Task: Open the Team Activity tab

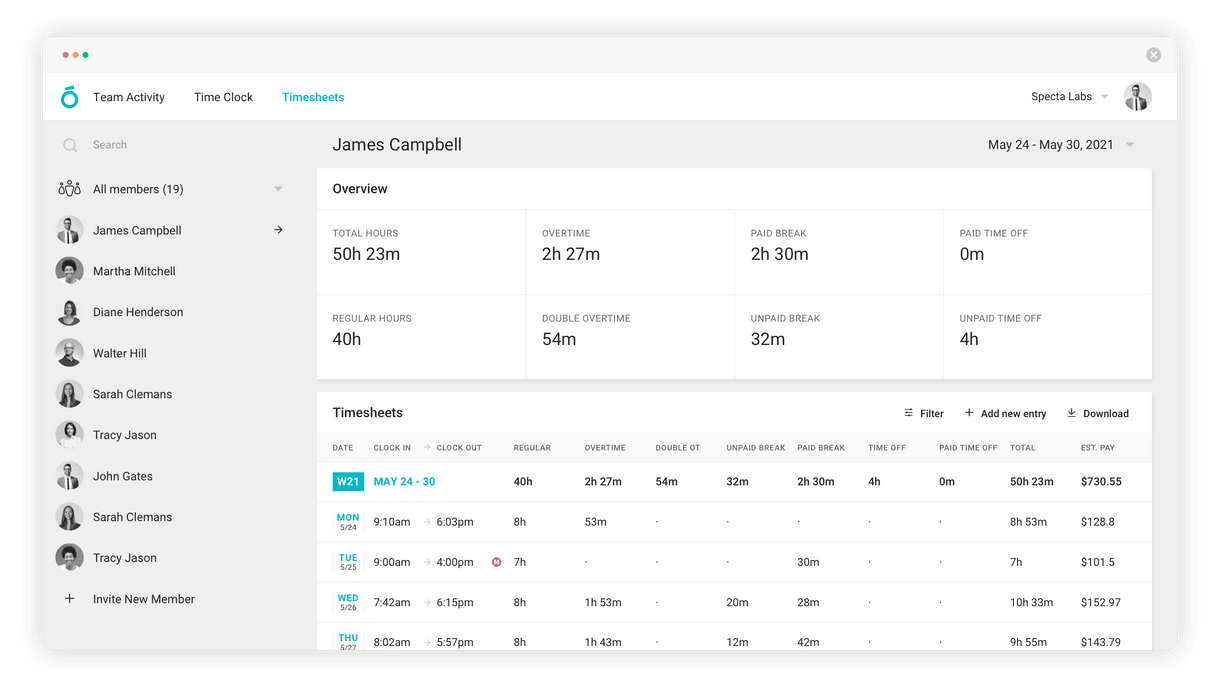Action: pyautogui.click(x=129, y=97)
